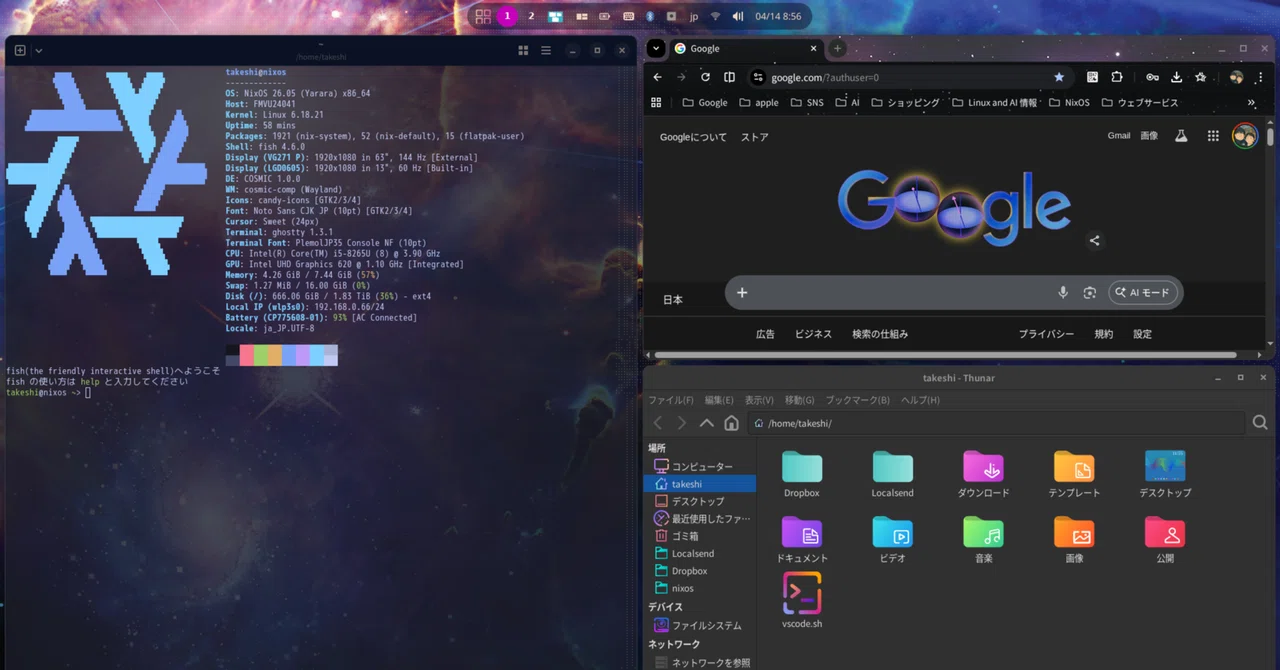
Task: Open the Google apps grid
Action: click(1213, 136)
